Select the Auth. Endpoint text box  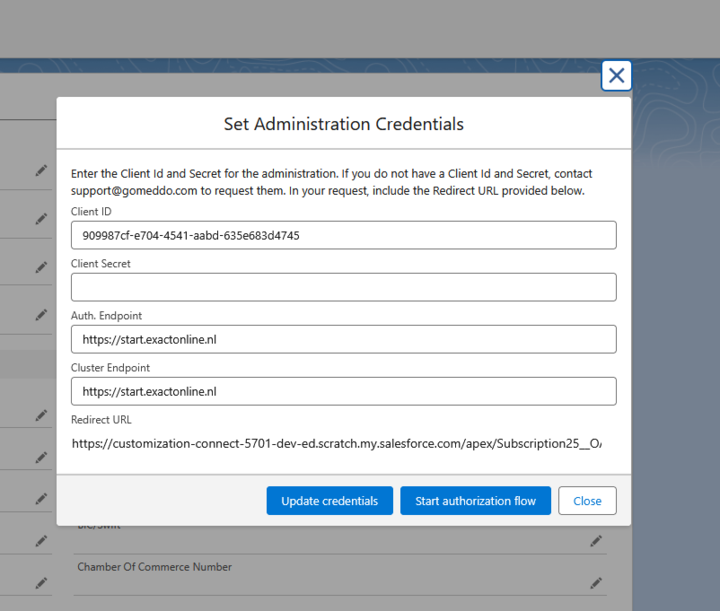click(343, 339)
